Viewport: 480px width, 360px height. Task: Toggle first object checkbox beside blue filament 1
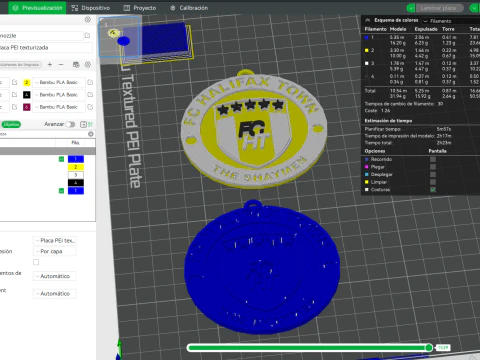point(61,159)
